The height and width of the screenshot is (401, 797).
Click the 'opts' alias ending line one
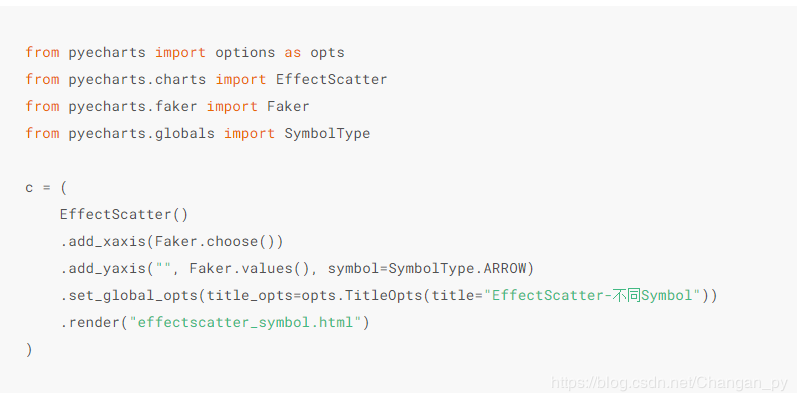pyautogui.click(x=327, y=52)
